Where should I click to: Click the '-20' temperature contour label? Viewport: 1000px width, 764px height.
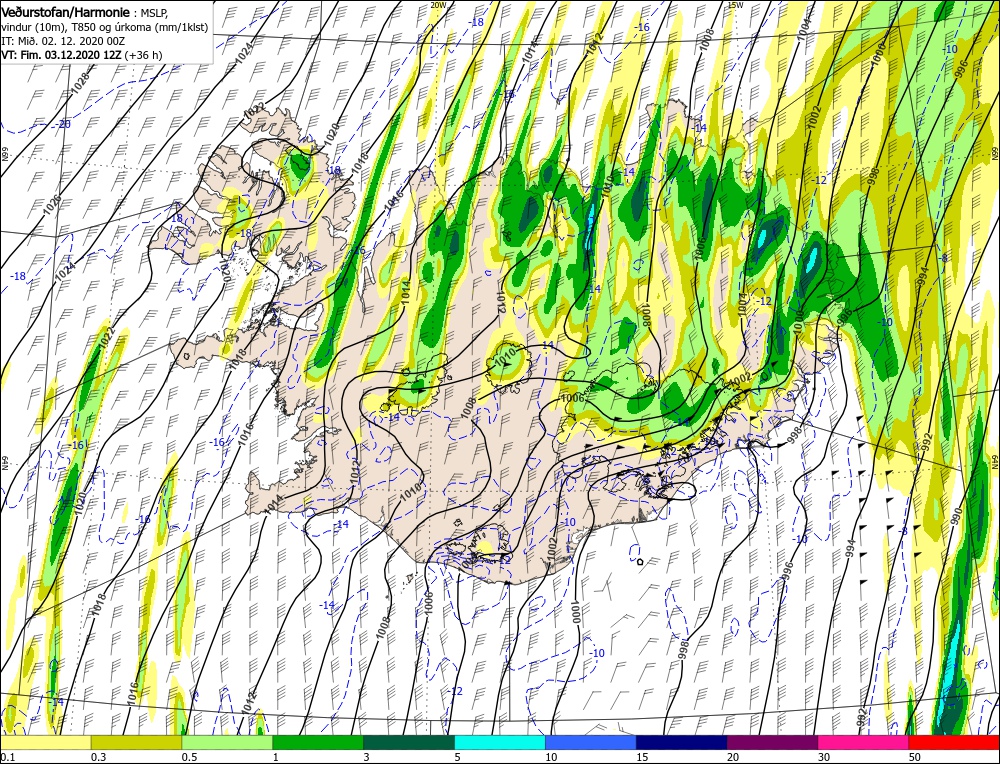click(x=62, y=124)
